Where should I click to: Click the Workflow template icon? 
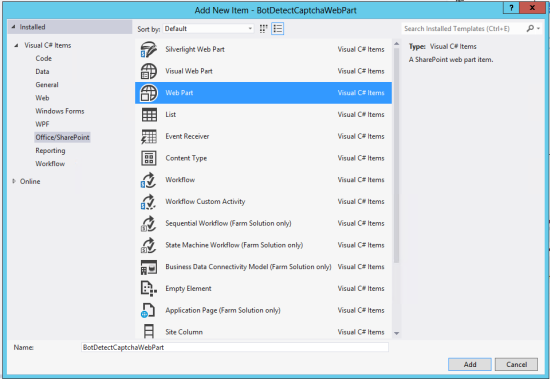(148, 180)
